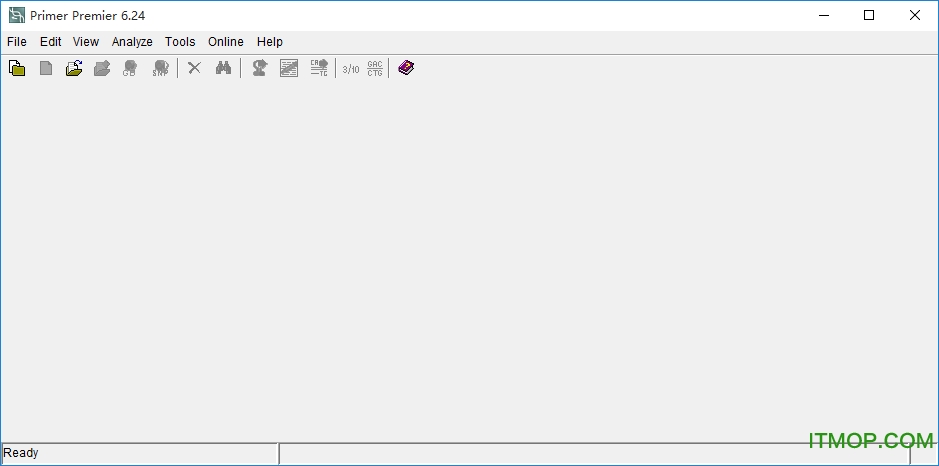
Task: Open the purple help book icon
Action: coord(405,68)
